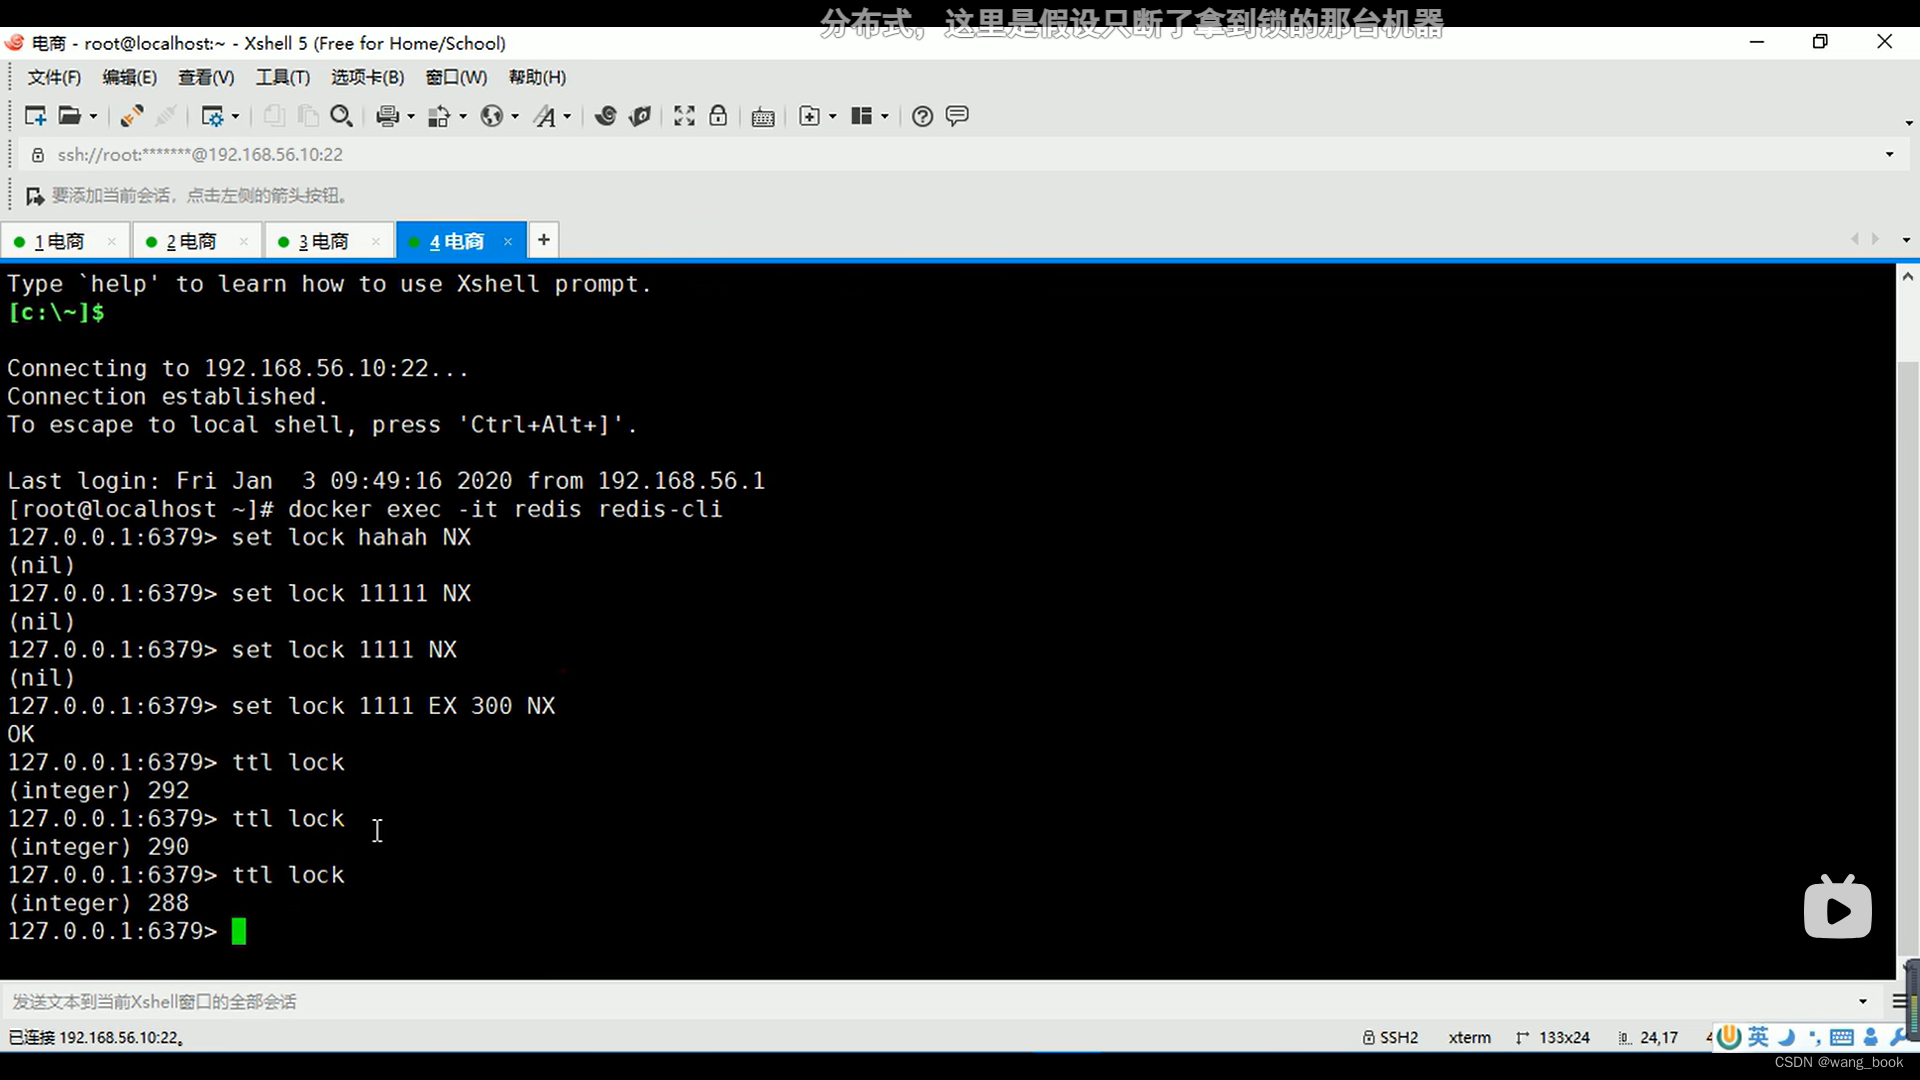The width and height of the screenshot is (1920, 1080).
Task: Open the sessions folder icon
Action: (x=69, y=116)
